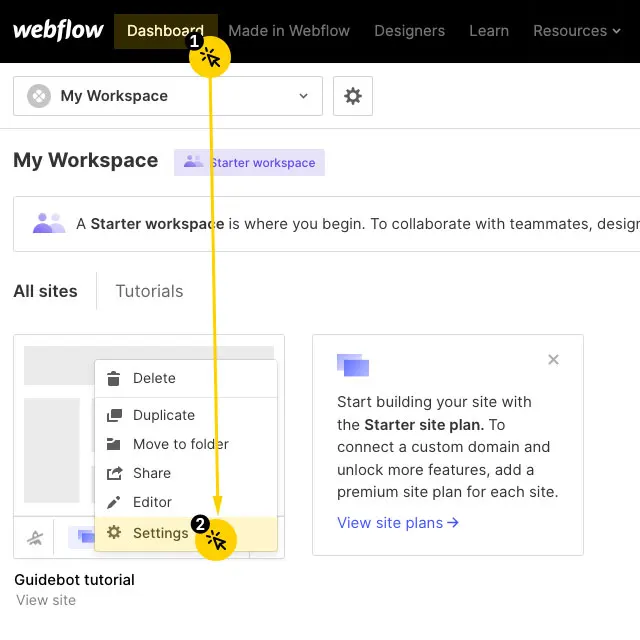Click the My Workspace avatar icon
The width and height of the screenshot is (640, 640).
click(38, 96)
